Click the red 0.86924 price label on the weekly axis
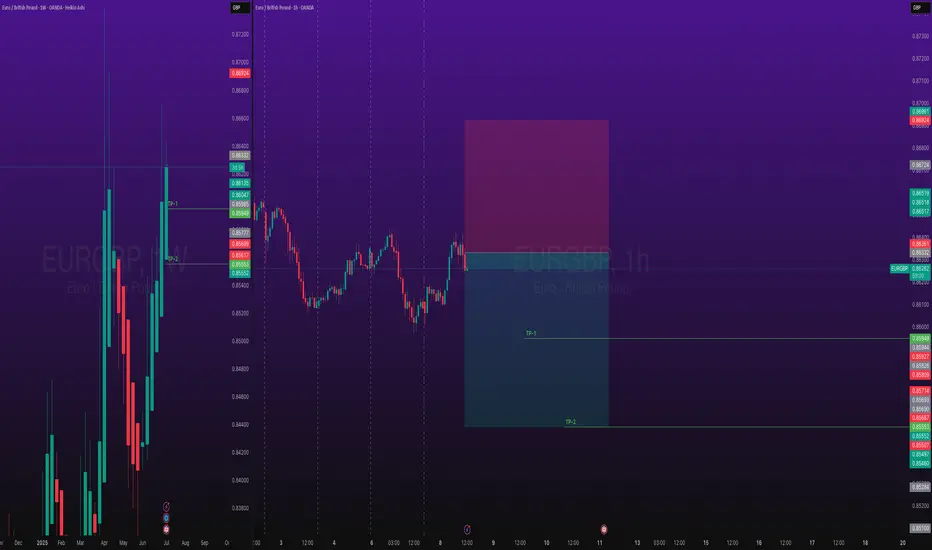 pyautogui.click(x=240, y=73)
